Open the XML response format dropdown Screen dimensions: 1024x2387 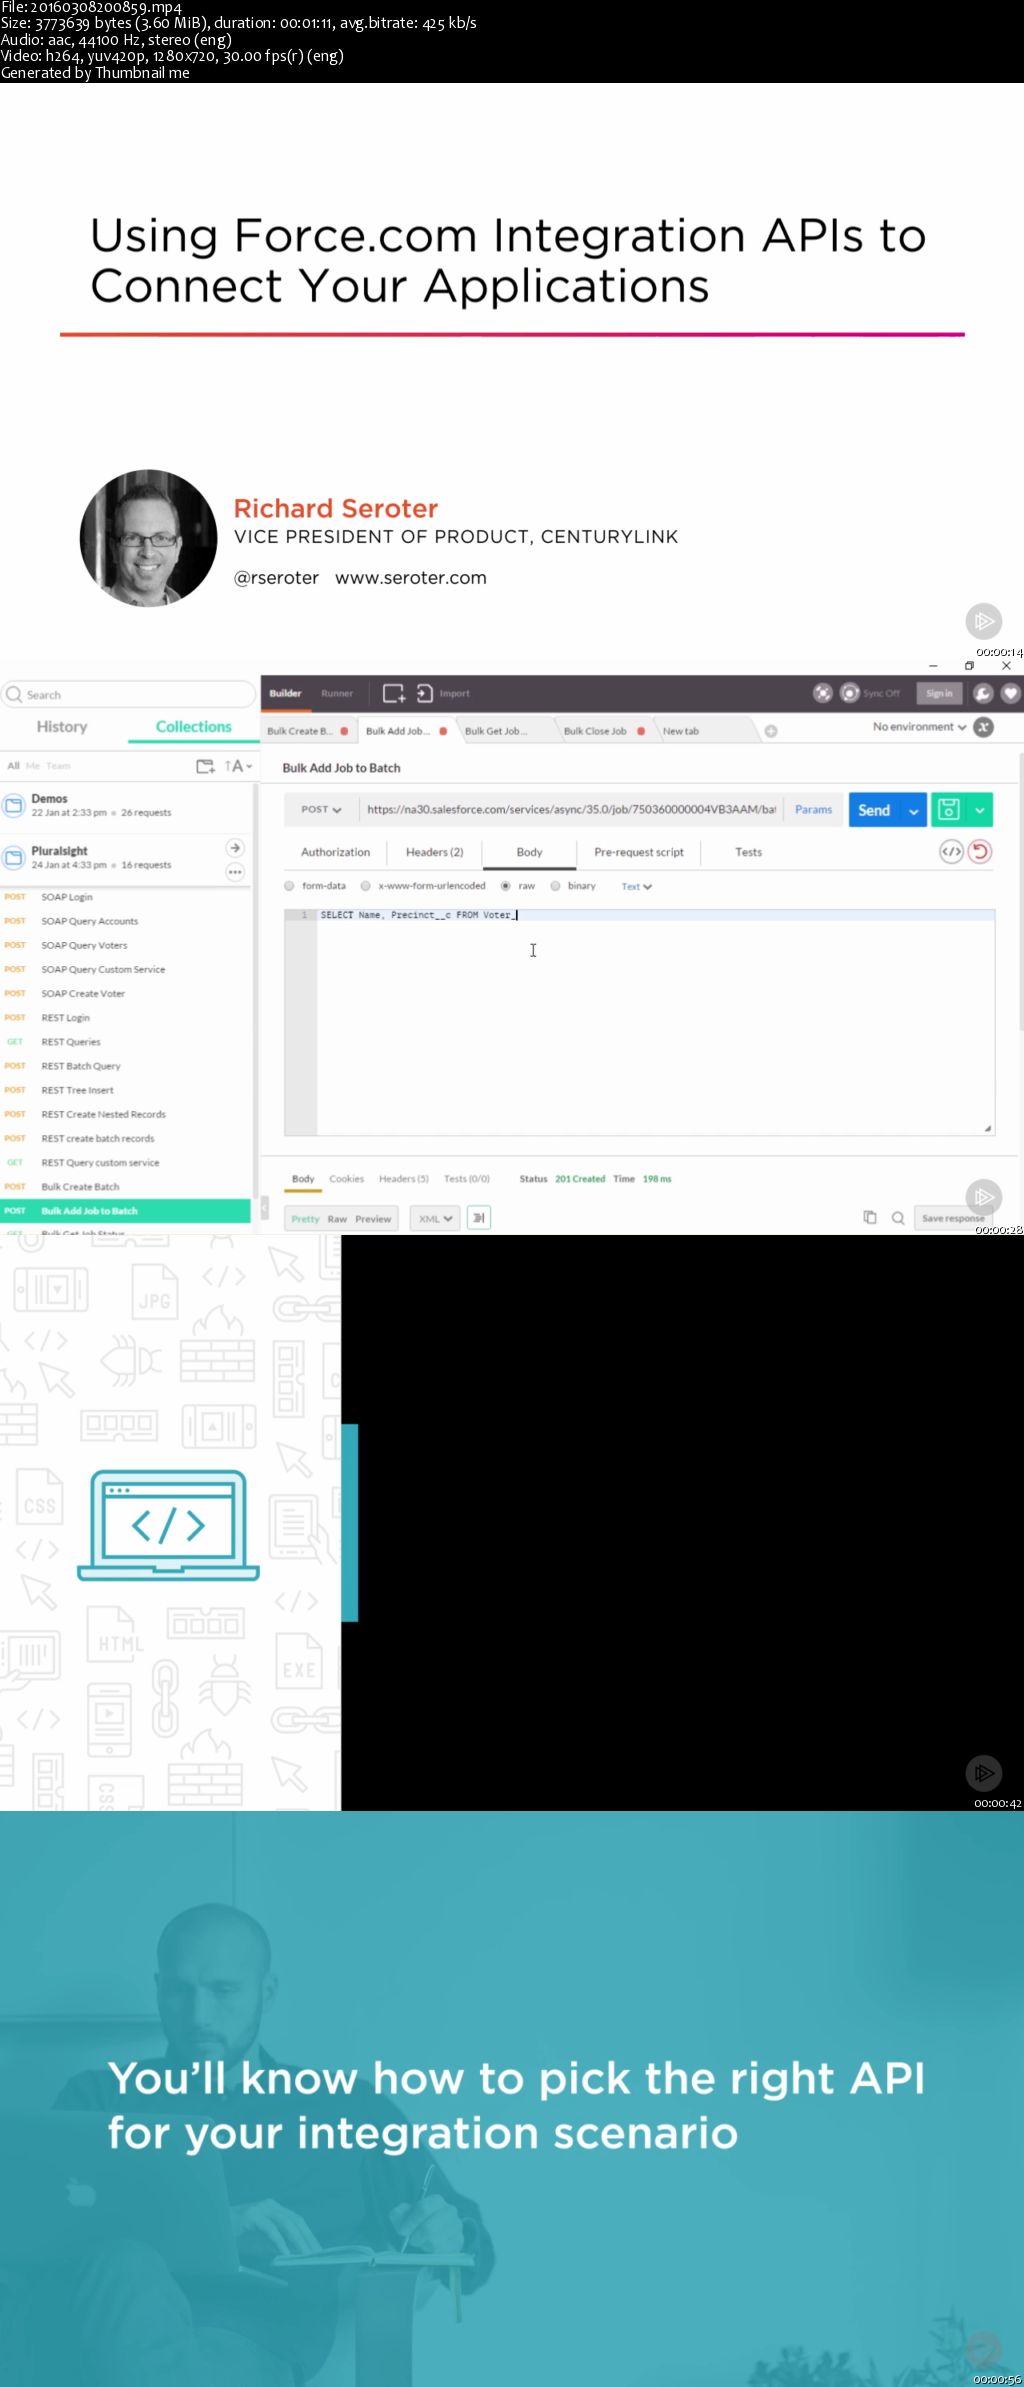point(435,1218)
